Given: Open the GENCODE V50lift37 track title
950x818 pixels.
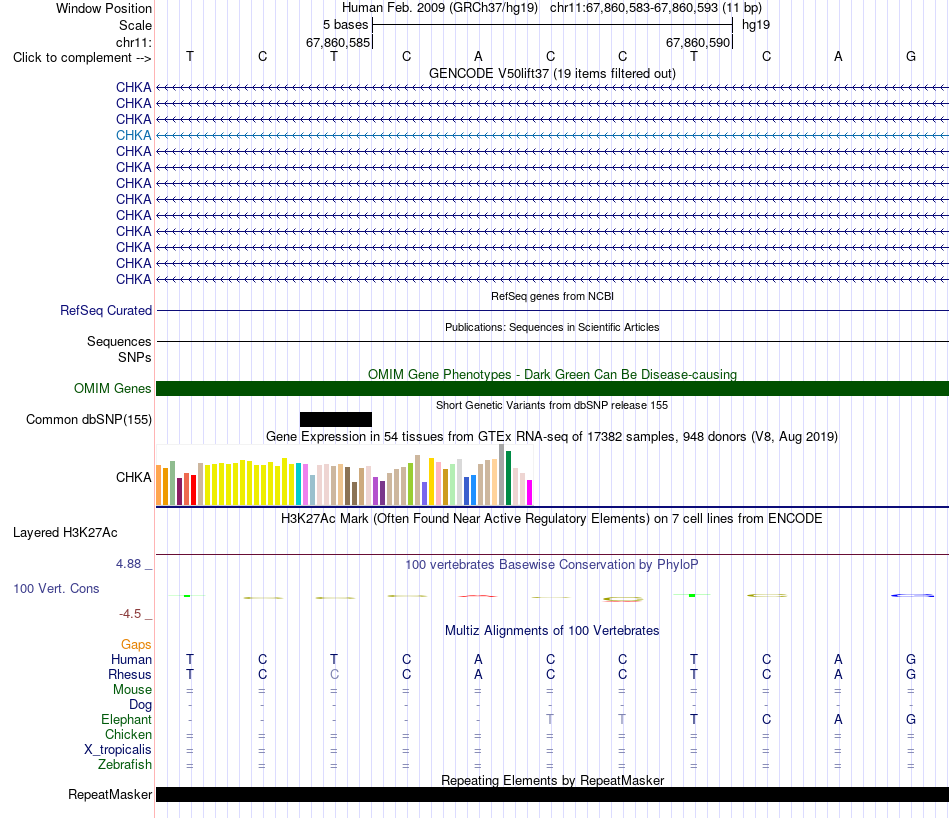Looking at the screenshot, I should click(552, 74).
